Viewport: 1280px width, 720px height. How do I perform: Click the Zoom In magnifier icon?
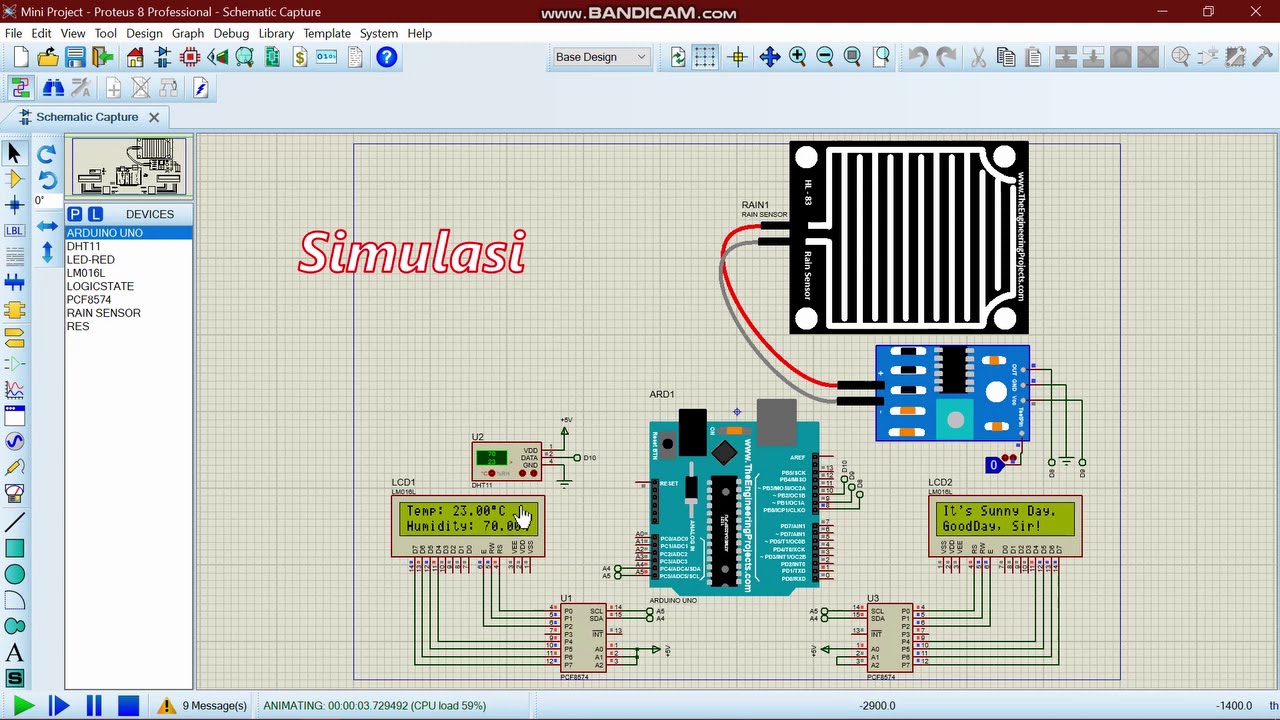pyautogui.click(x=797, y=57)
